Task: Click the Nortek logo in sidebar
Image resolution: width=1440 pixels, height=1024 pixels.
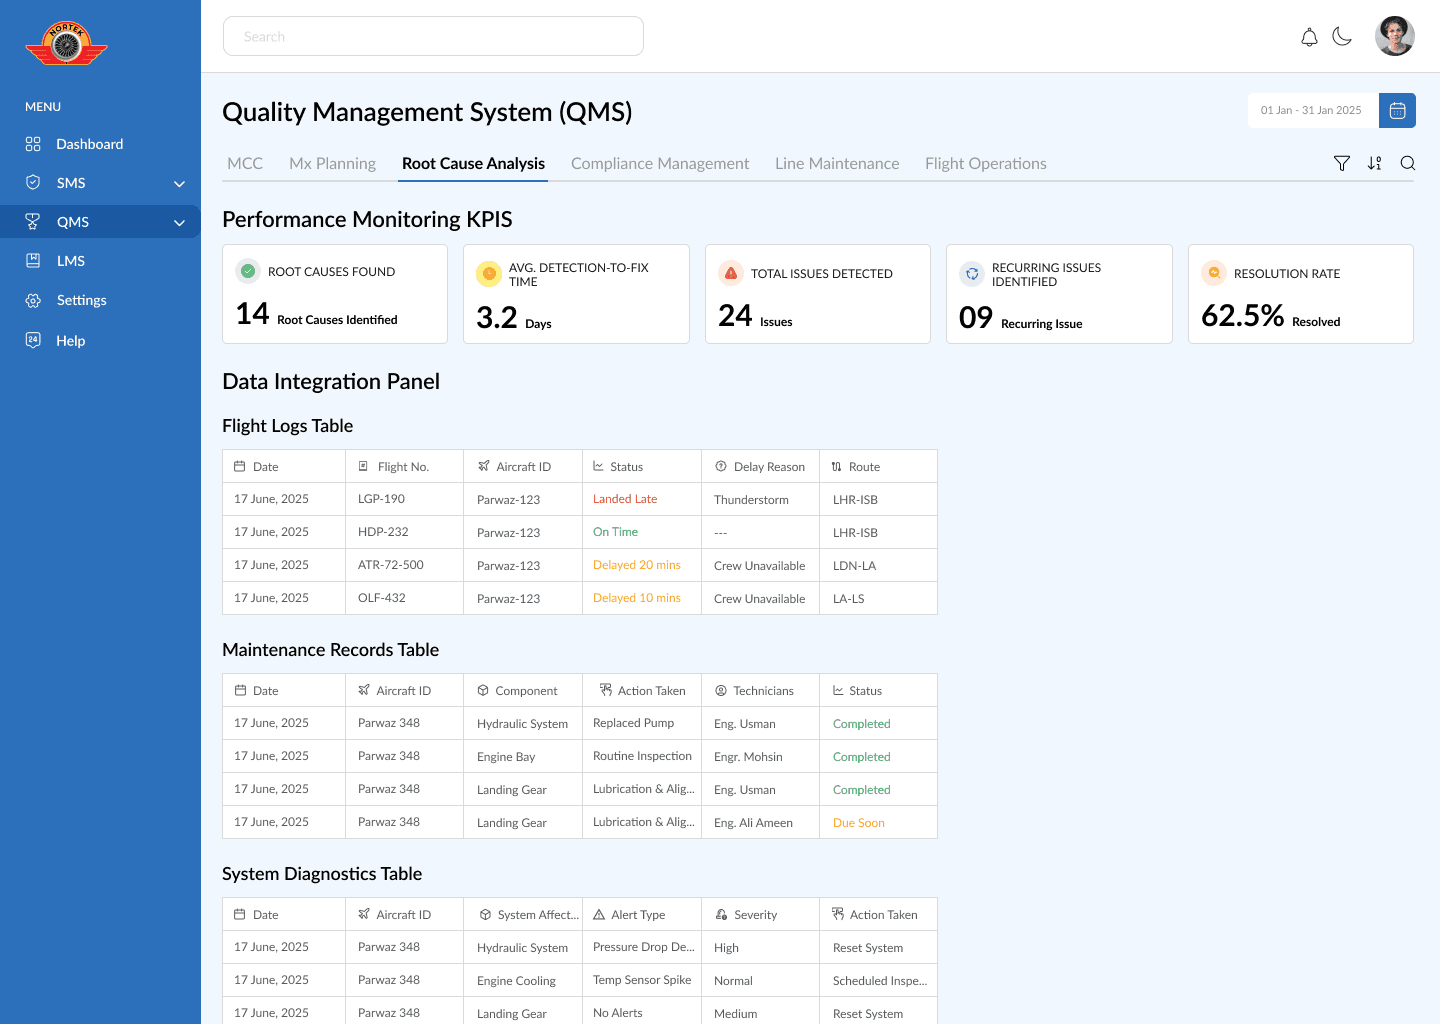Action: click(x=66, y=44)
